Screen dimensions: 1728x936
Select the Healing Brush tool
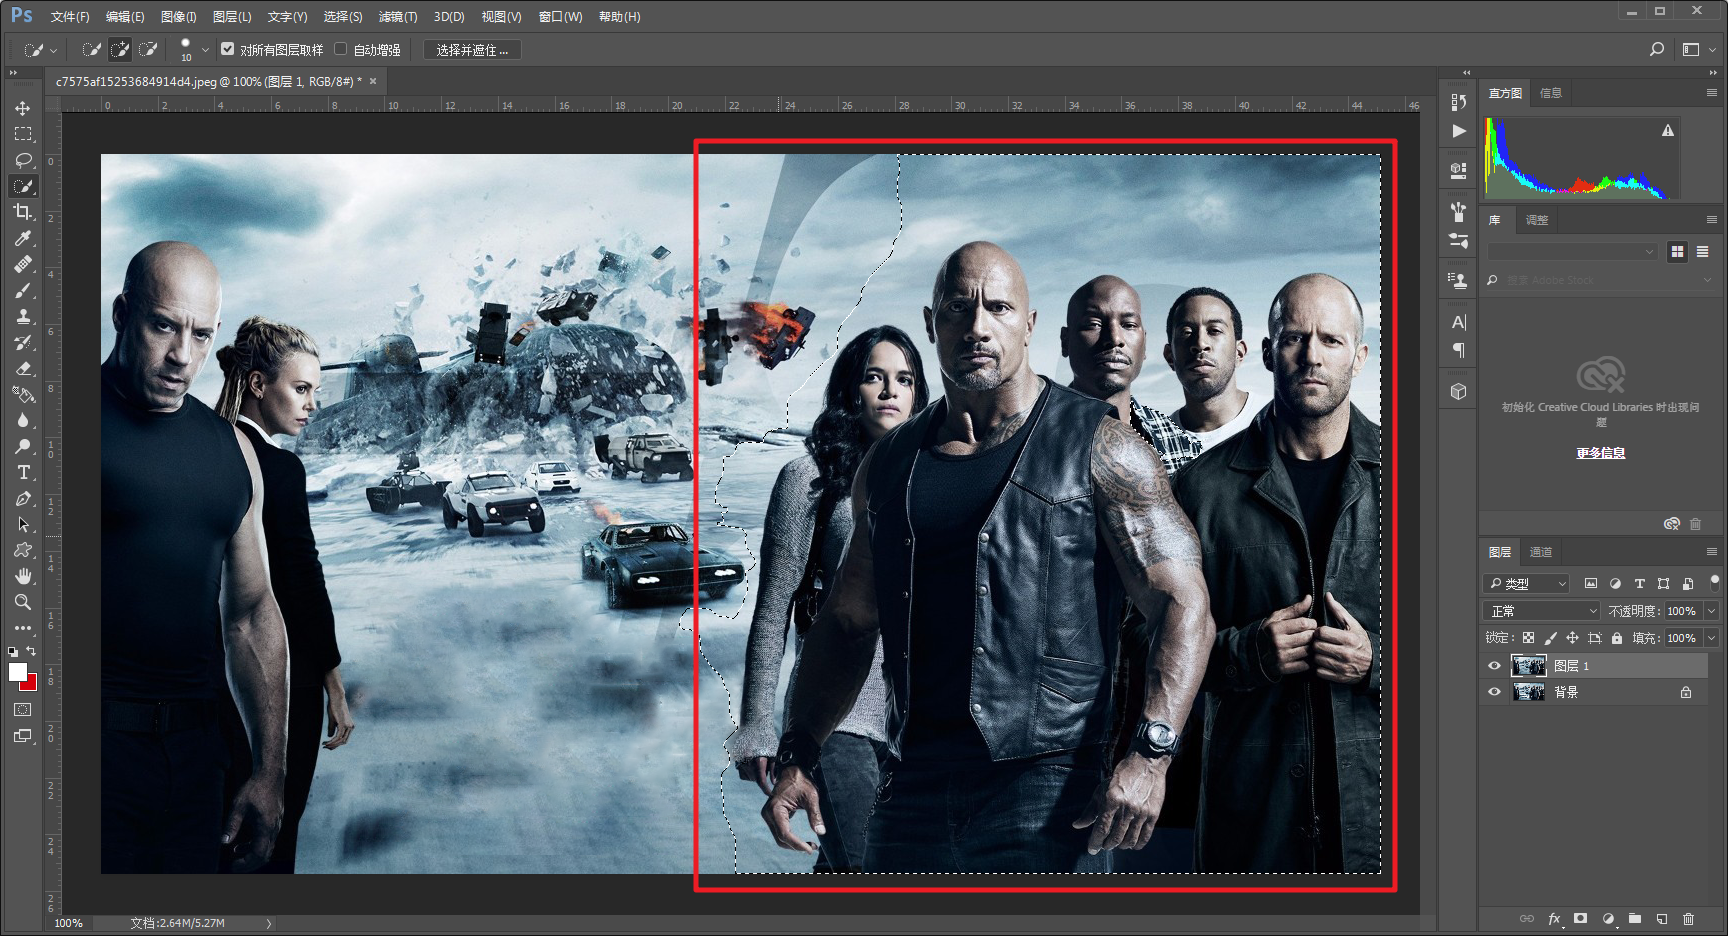coord(23,264)
